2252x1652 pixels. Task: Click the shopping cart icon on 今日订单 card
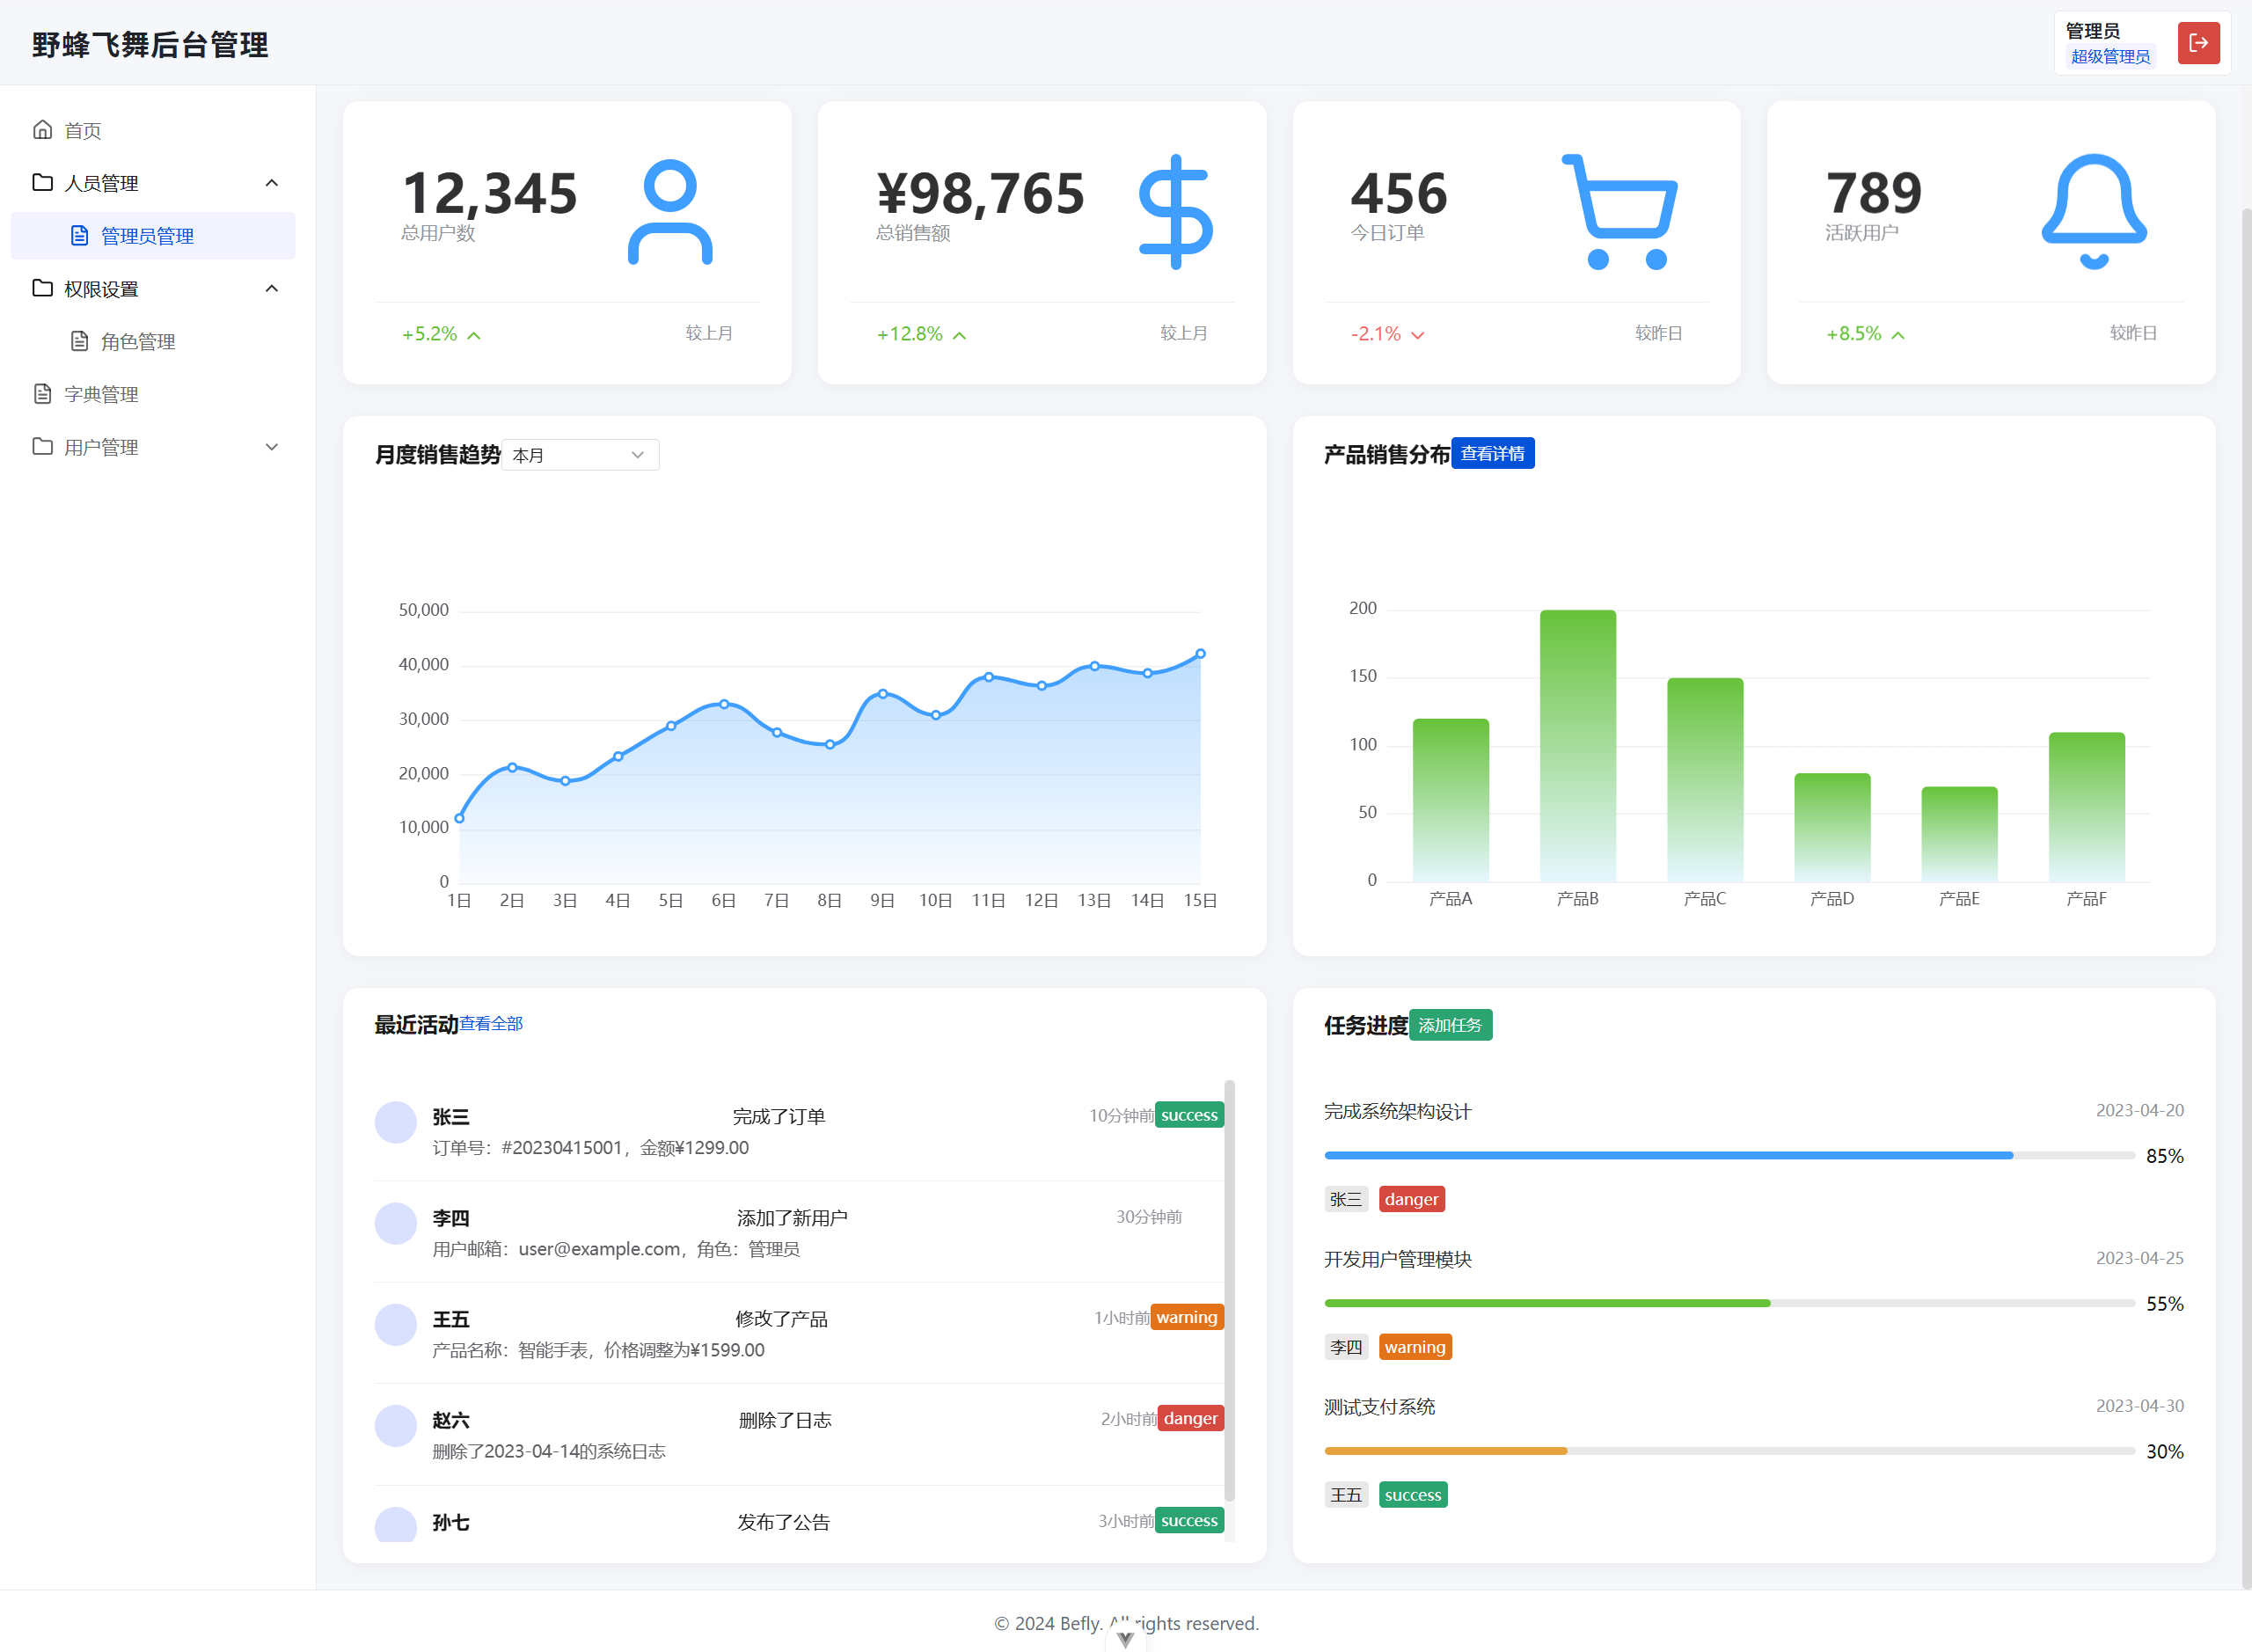pyautogui.click(x=1620, y=211)
